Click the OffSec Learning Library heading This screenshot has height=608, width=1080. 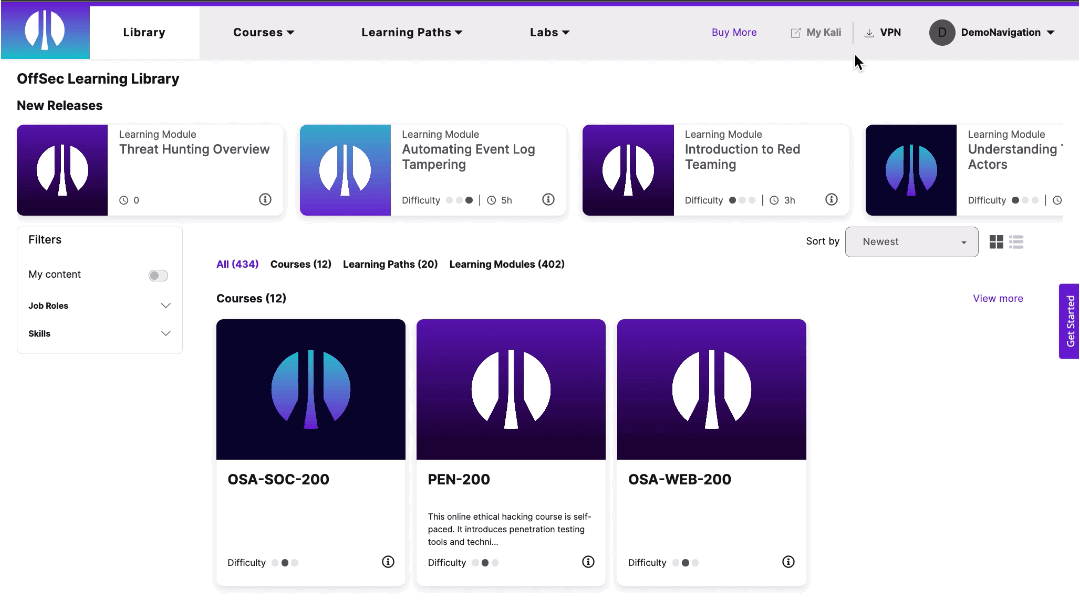[98, 79]
